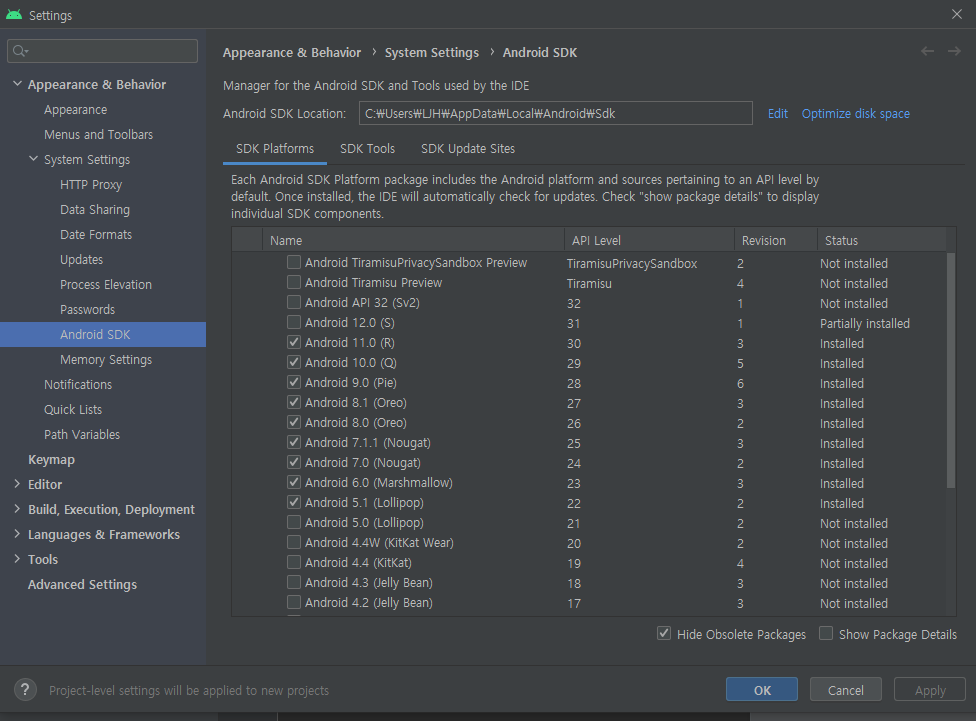This screenshot has height=721, width=976.
Task: Check Android 5.0 (Lollipop) checkbox
Action: (294, 522)
